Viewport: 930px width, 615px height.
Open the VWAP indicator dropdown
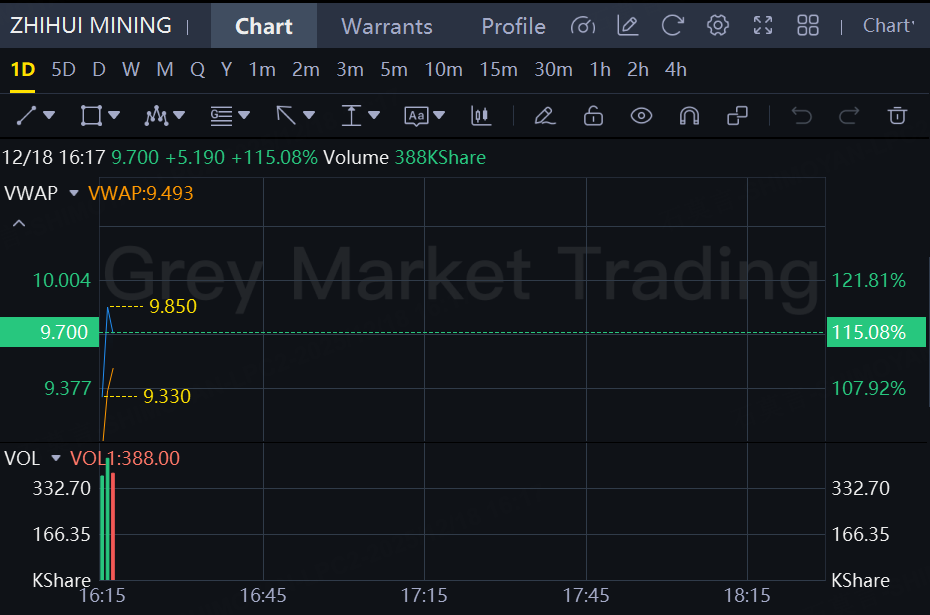(x=74, y=193)
